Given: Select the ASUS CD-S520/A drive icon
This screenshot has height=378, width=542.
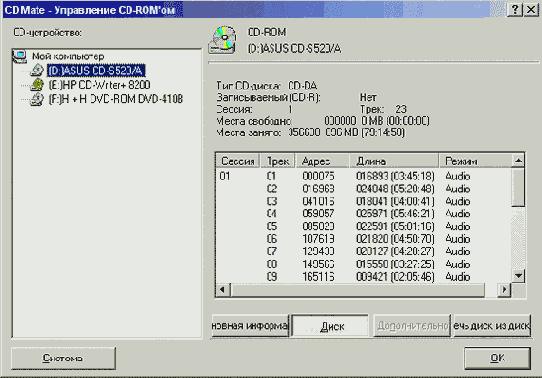Looking at the screenshot, I should (x=37, y=70).
